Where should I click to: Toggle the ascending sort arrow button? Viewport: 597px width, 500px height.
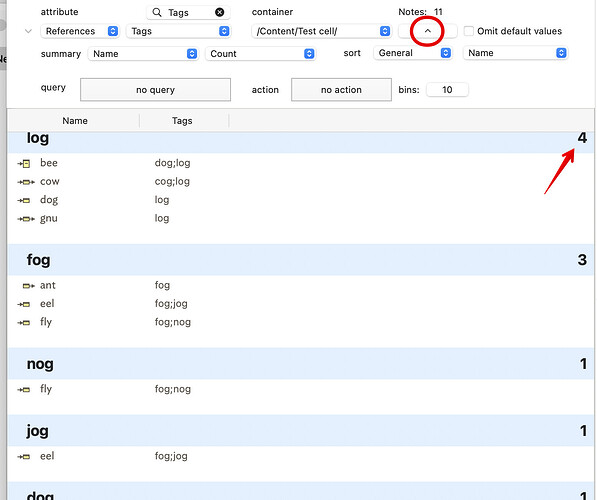coord(428,31)
